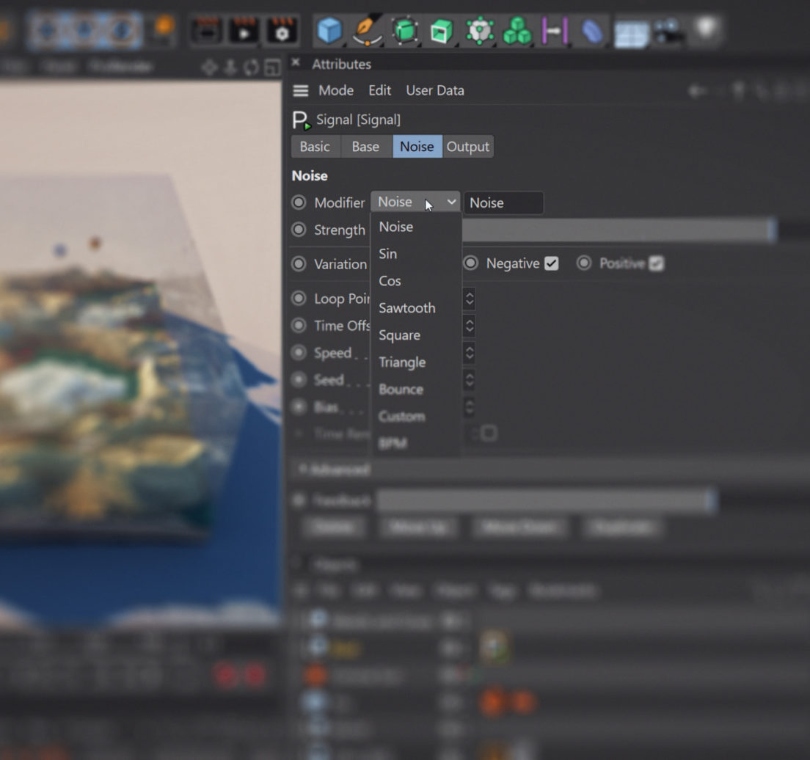810x760 pixels.
Task: Select the Spline Pen tool icon
Action: coord(367,32)
